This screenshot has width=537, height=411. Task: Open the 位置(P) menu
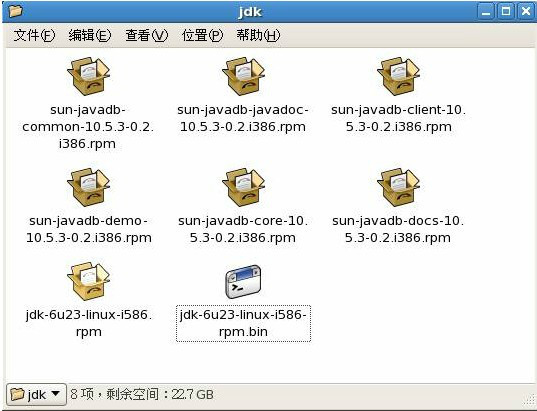click(x=202, y=35)
